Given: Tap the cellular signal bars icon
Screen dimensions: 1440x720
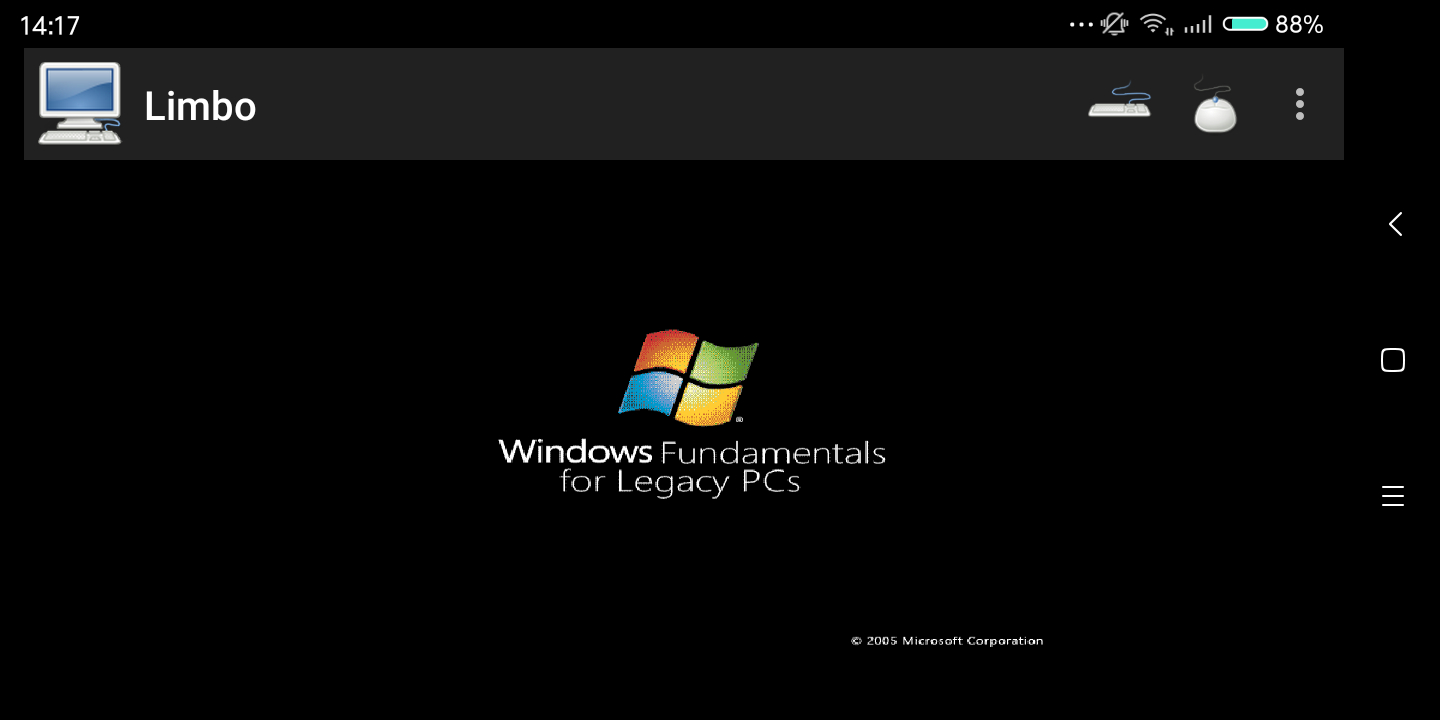Looking at the screenshot, I should tap(1198, 25).
